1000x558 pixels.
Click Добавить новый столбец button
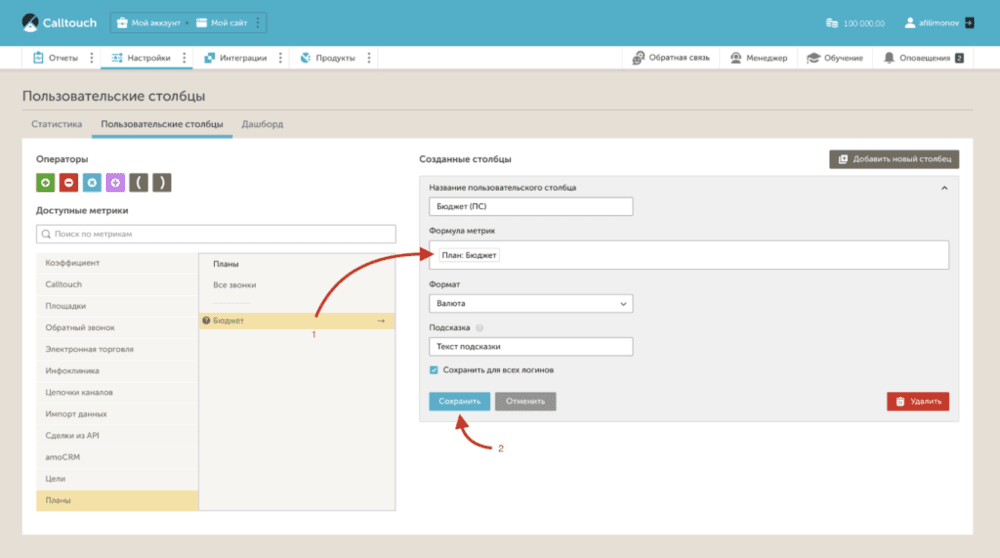click(x=894, y=159)
